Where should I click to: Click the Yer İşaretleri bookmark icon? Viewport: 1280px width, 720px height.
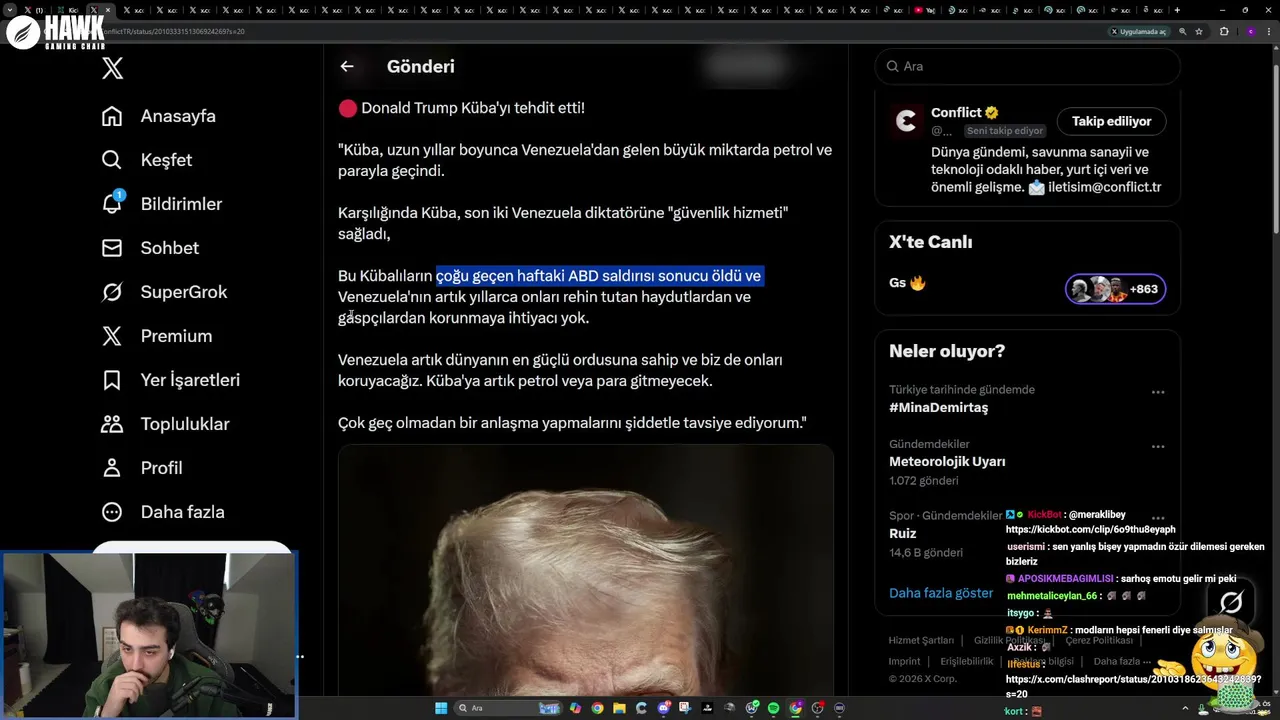click(x=112, y=380)
